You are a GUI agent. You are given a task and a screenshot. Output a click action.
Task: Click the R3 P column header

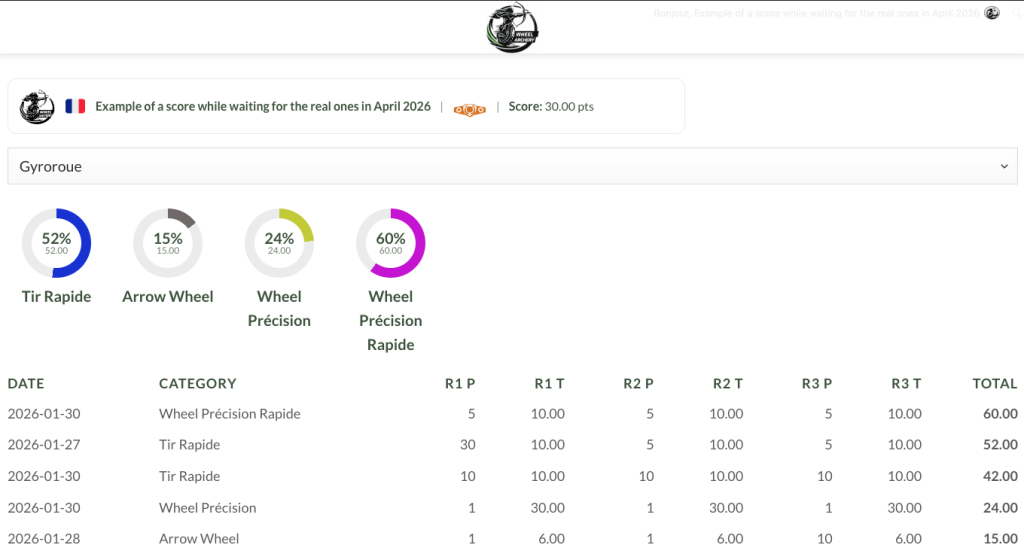point(817,383)
